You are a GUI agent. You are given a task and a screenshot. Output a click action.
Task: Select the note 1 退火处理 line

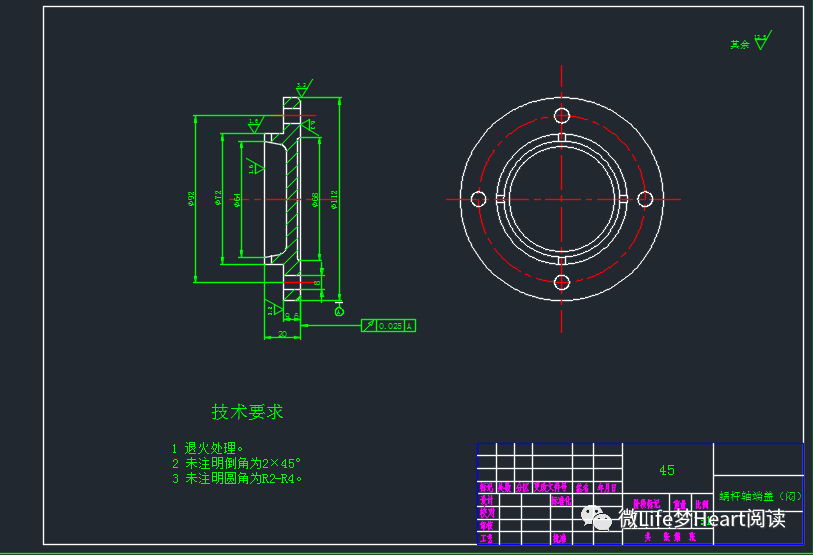pyautogui.click(x=207, y=448)
